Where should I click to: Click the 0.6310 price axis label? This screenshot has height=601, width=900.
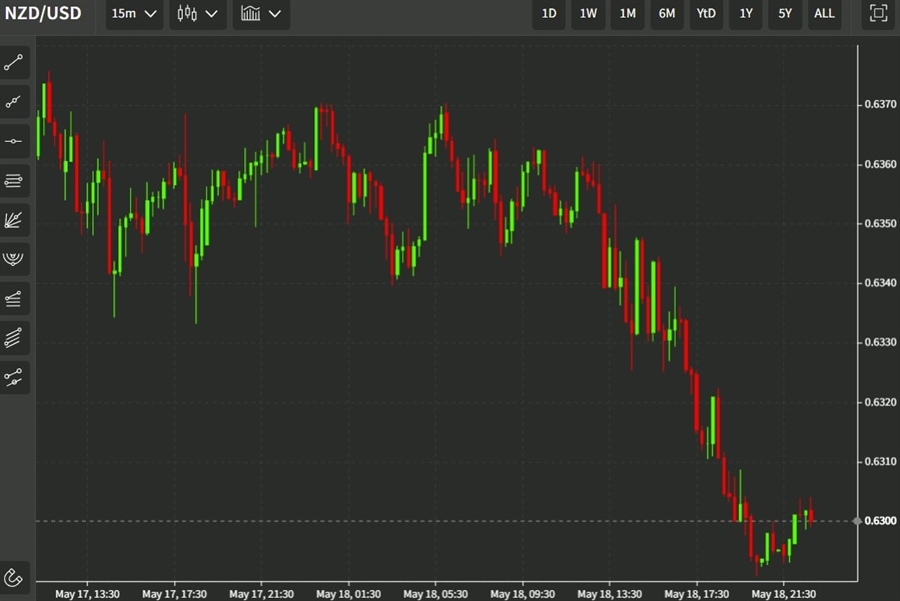pyautogui.click(x=880, y=462)
